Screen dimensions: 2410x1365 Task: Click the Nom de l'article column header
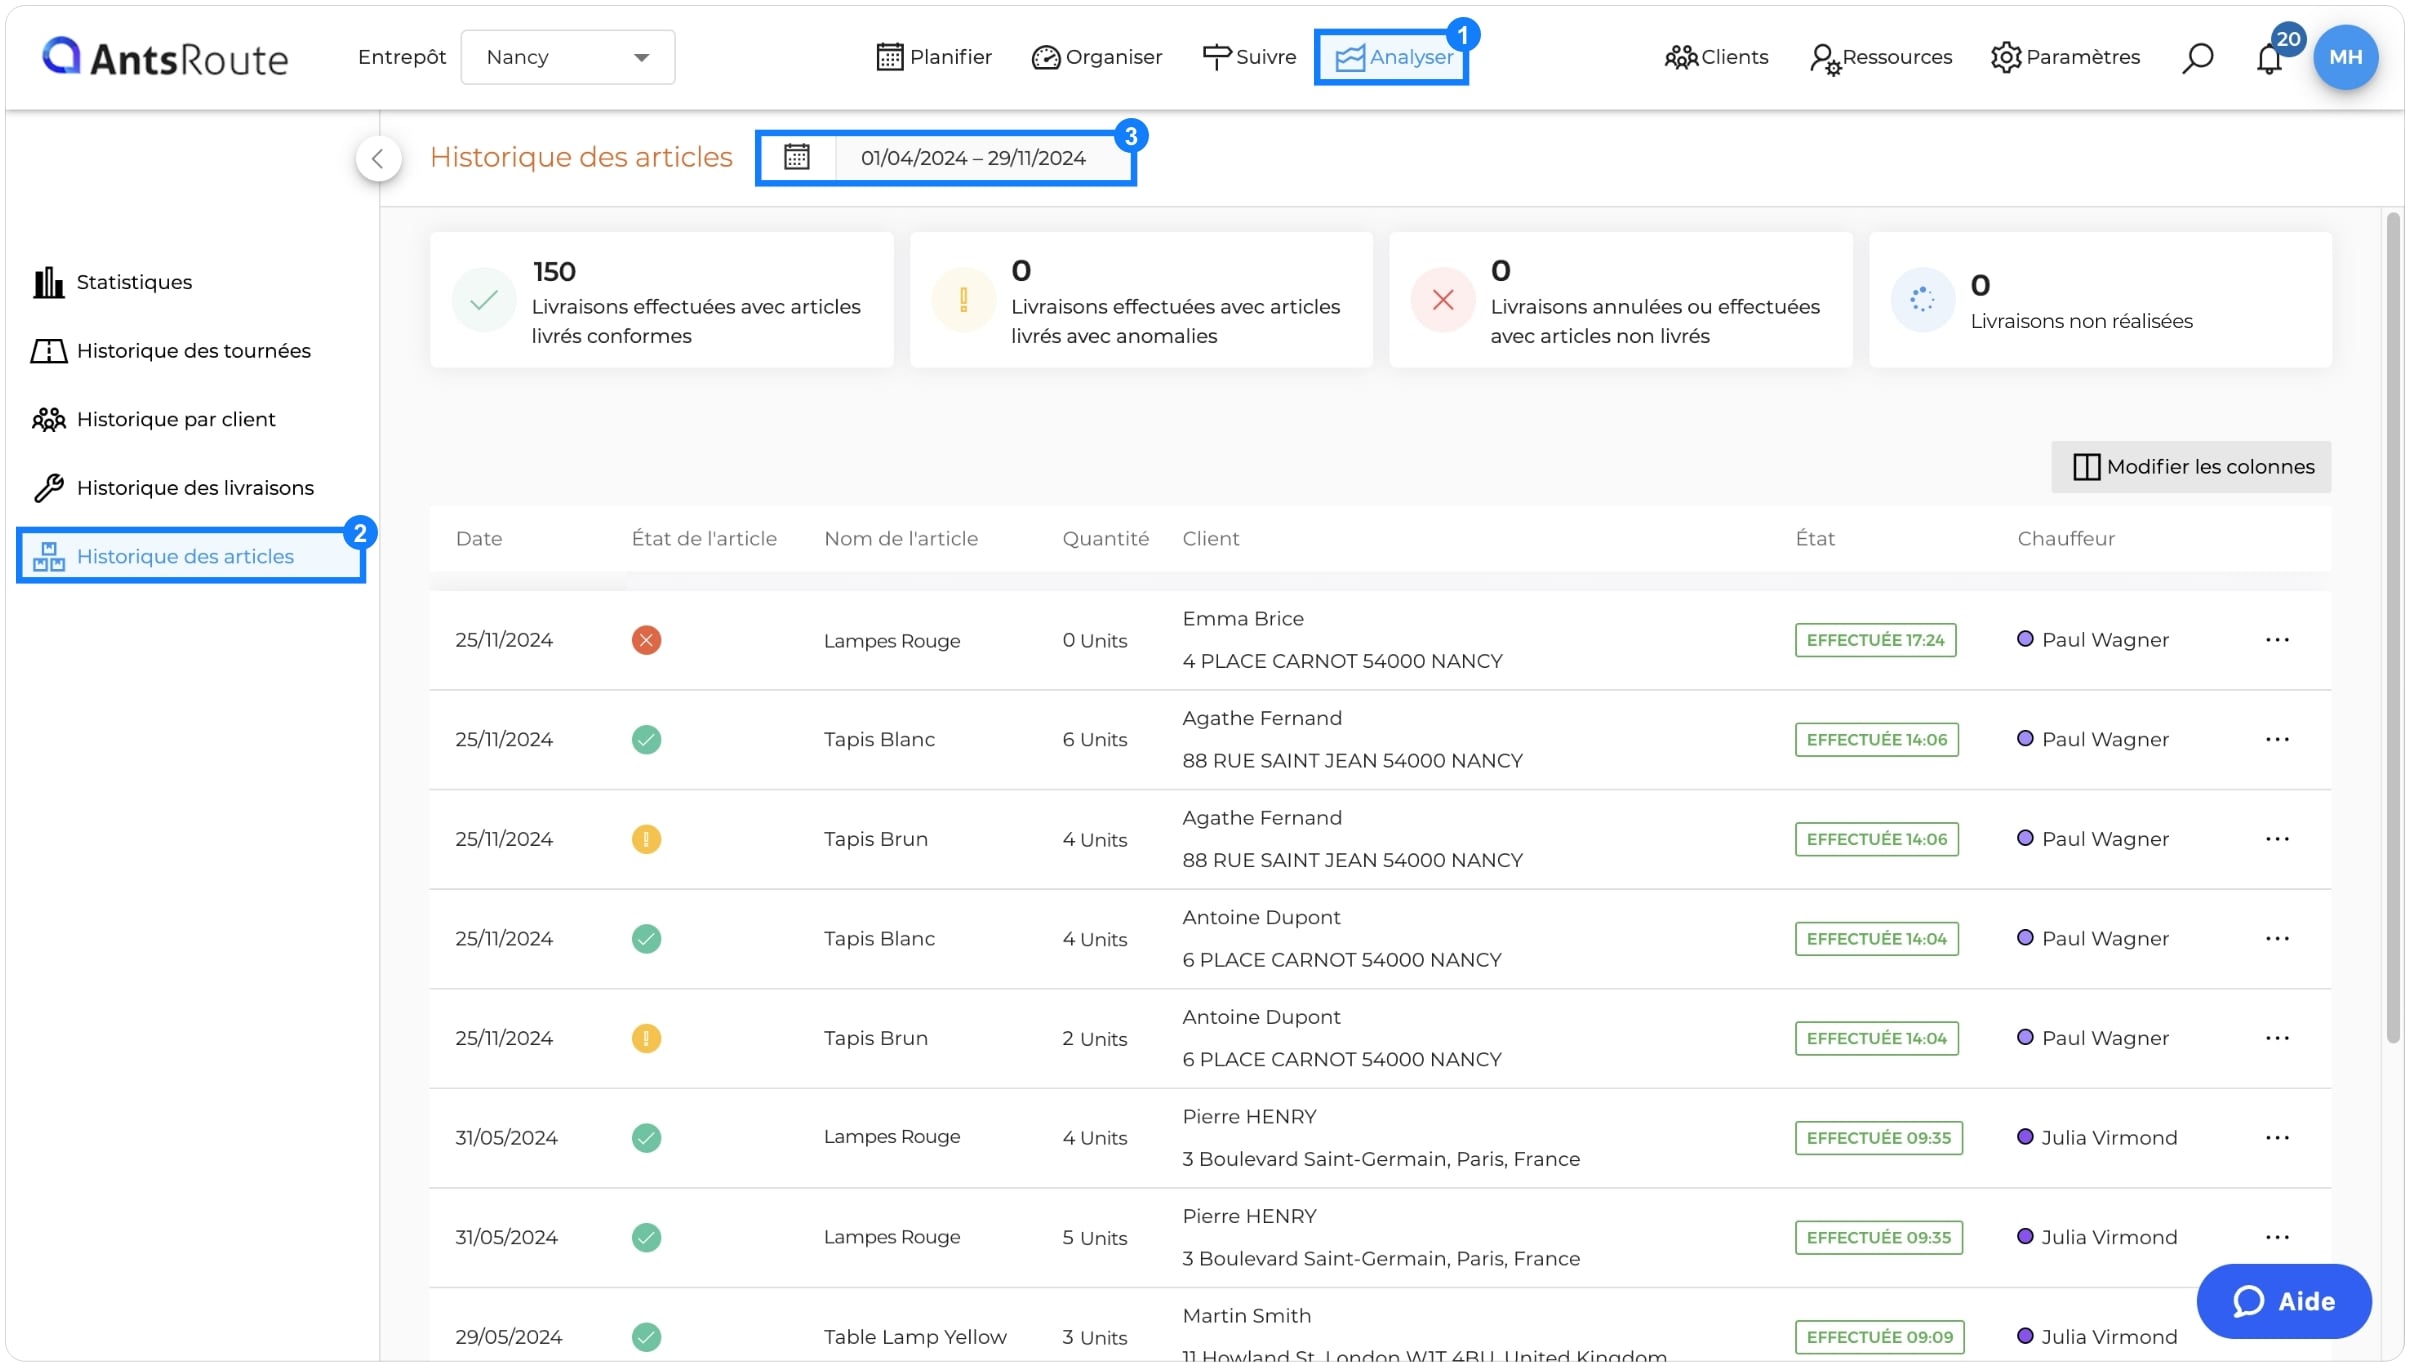(901, 539)
